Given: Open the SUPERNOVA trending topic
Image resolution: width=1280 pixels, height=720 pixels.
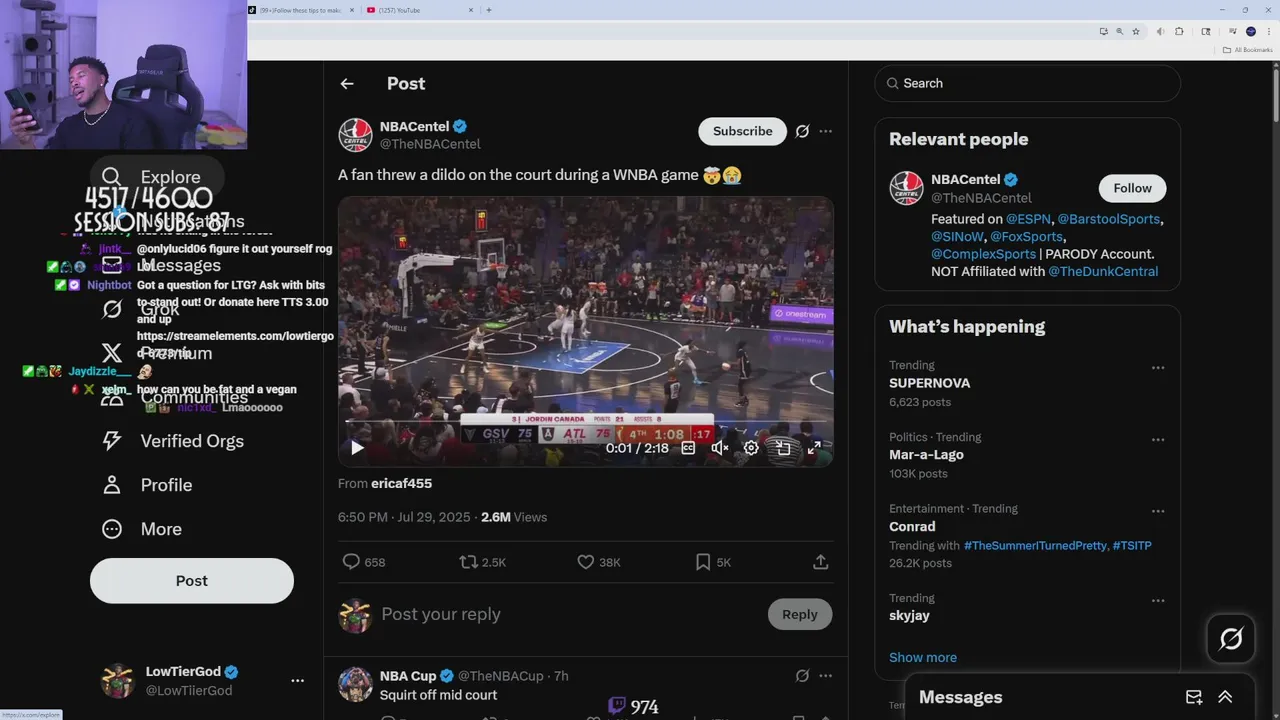Looking at the screenshot, I should point(929,383).
